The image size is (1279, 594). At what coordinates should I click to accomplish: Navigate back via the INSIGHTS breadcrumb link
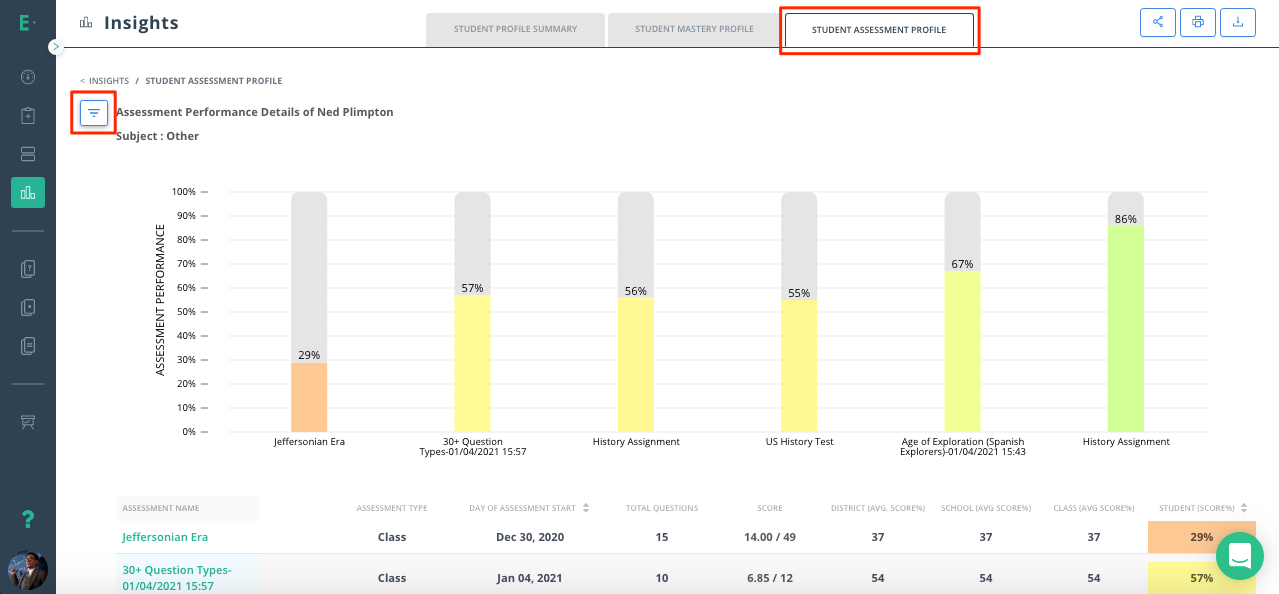106,80
